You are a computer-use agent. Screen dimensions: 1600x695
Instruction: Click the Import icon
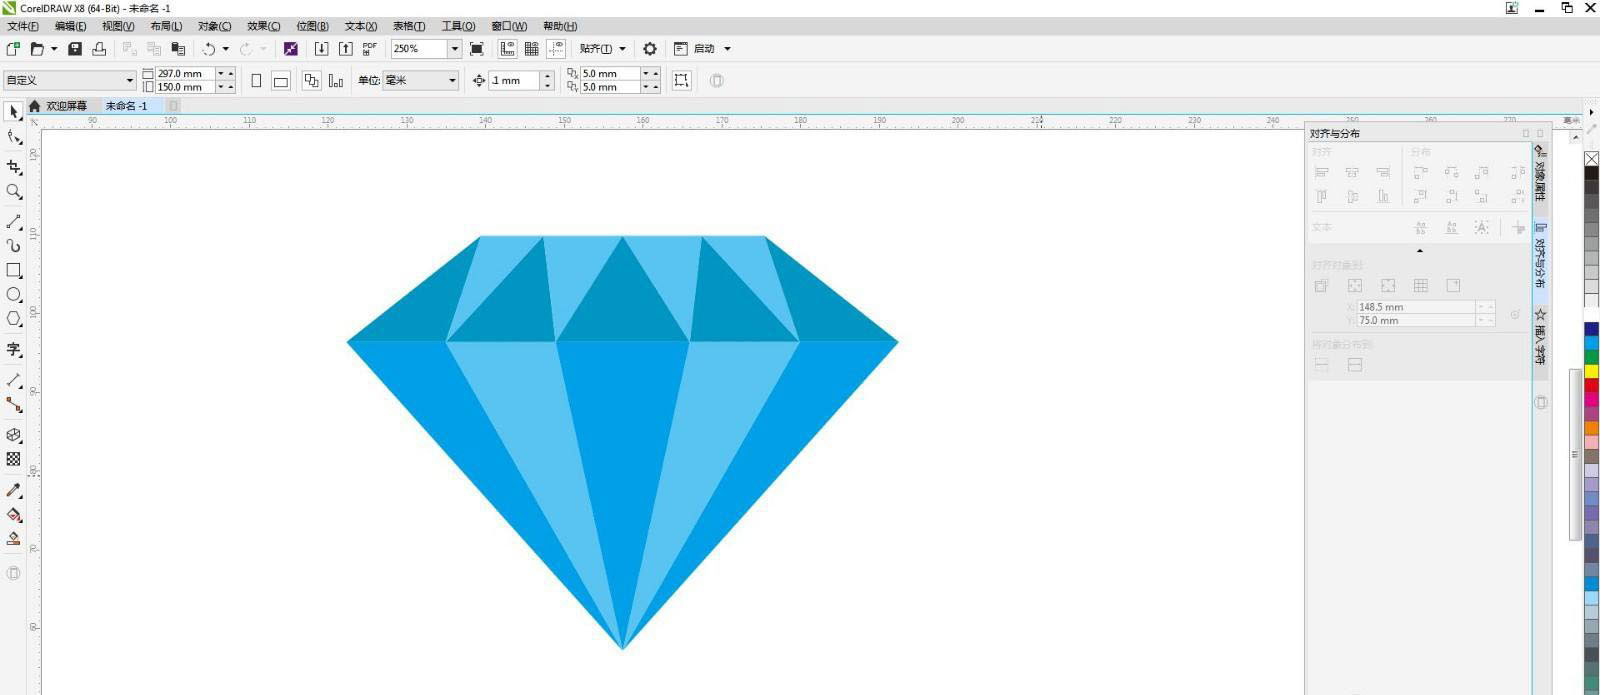(x=321, y=48)
